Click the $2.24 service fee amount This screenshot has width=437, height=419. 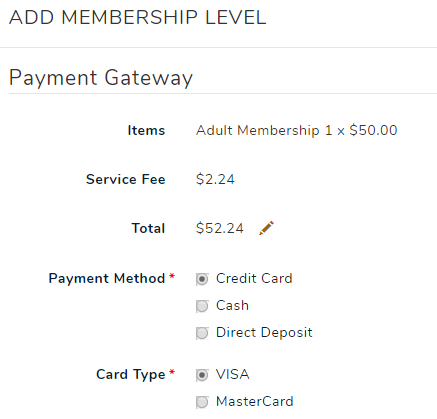(x=215, y=179)
